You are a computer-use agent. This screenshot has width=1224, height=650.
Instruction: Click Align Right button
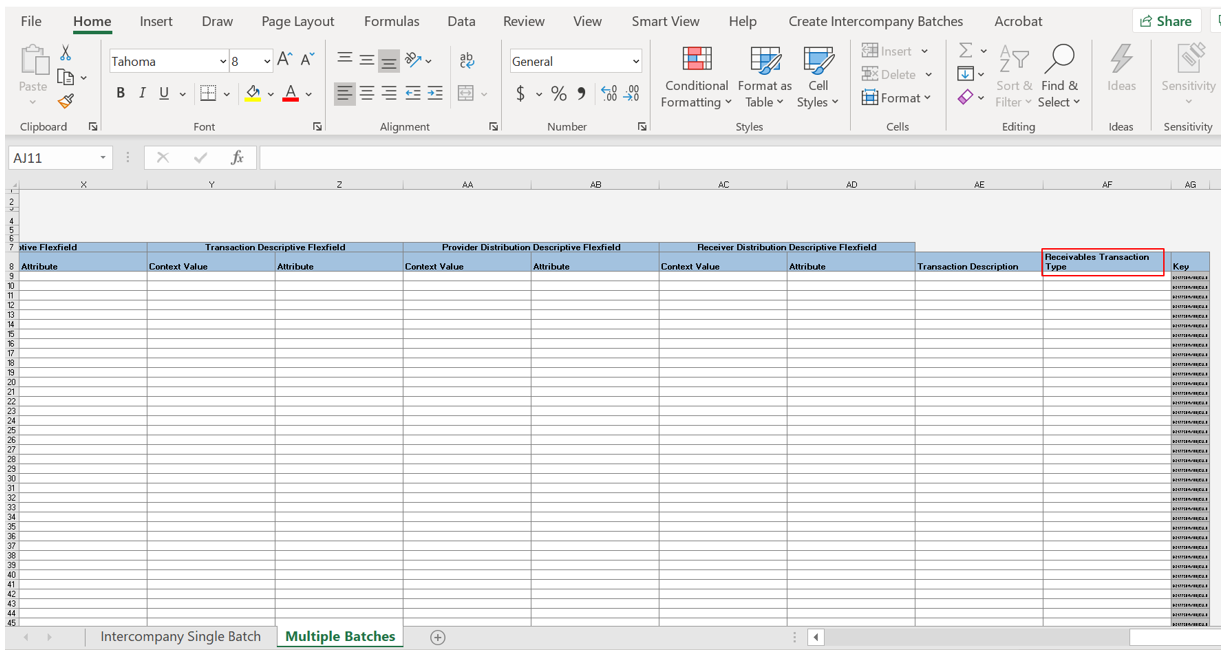[389, 93]
